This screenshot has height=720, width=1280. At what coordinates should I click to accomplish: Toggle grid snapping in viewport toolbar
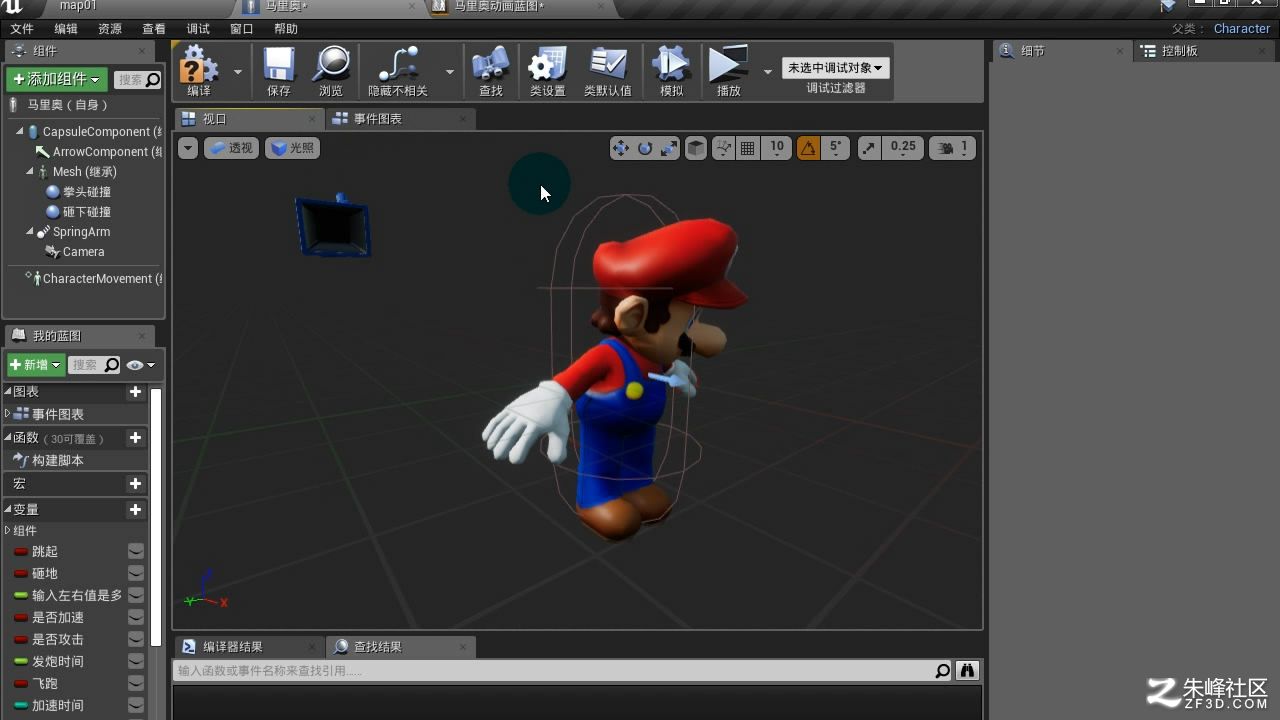(748, 148)
